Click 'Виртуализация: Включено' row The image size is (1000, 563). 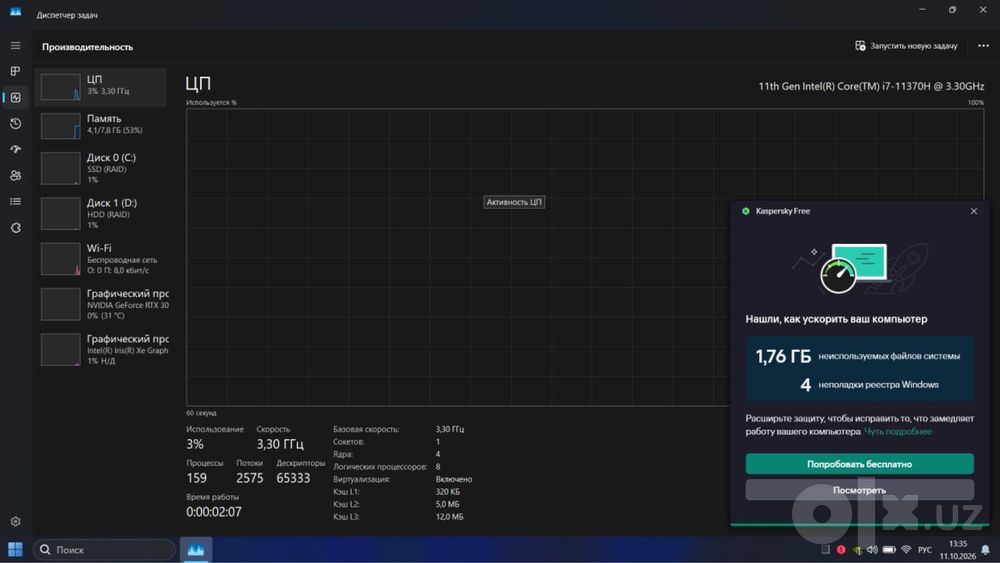(x=402, y=479)
